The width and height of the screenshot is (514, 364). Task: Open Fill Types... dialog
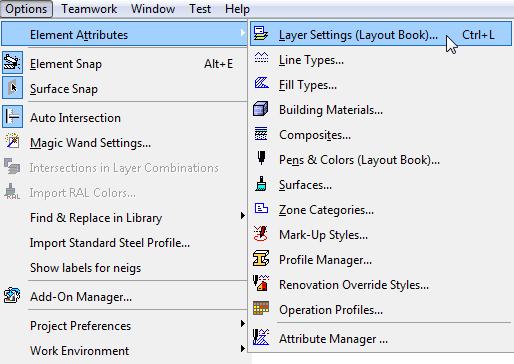[308, 85]
